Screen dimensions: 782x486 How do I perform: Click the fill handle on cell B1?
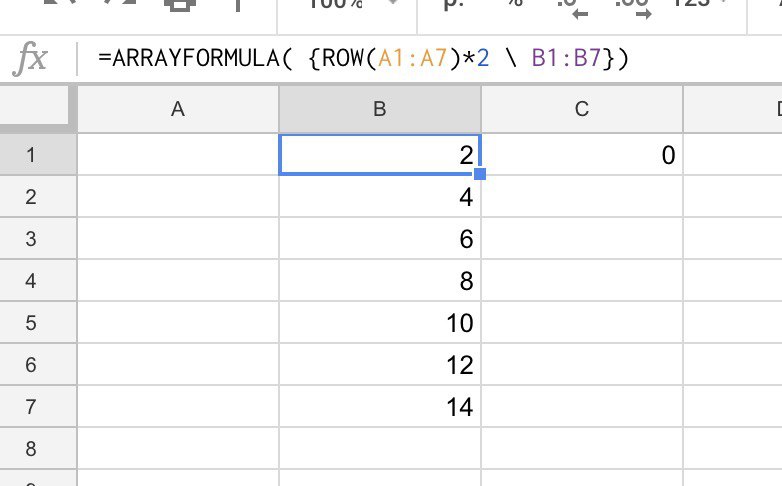tap(480, 174)
